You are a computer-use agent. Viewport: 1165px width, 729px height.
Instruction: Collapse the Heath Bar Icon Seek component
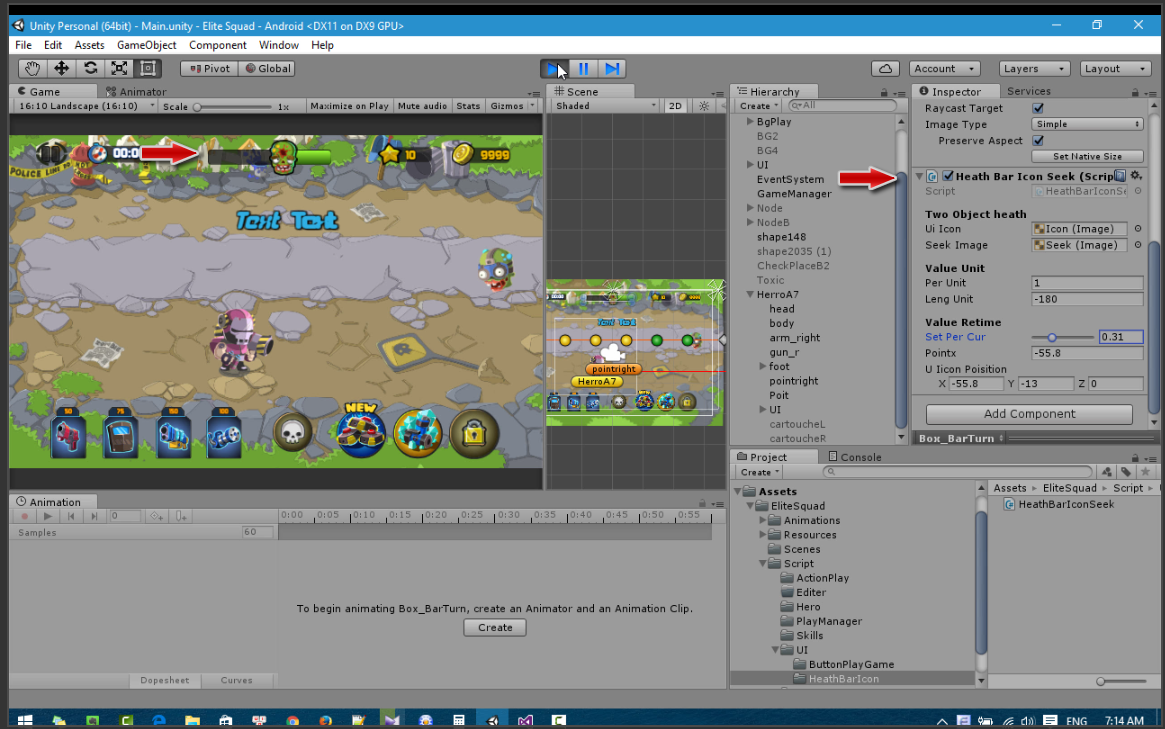pos(920,176)
